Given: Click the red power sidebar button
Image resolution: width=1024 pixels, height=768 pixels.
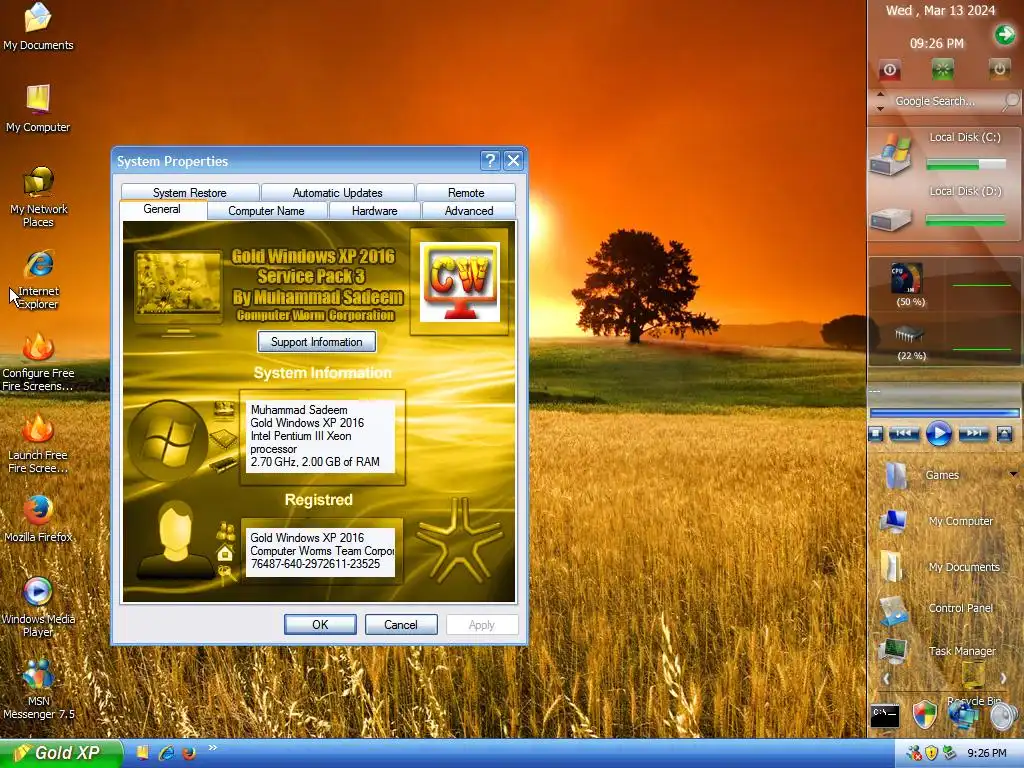Looking at the screenshot, I should (889, 69).
